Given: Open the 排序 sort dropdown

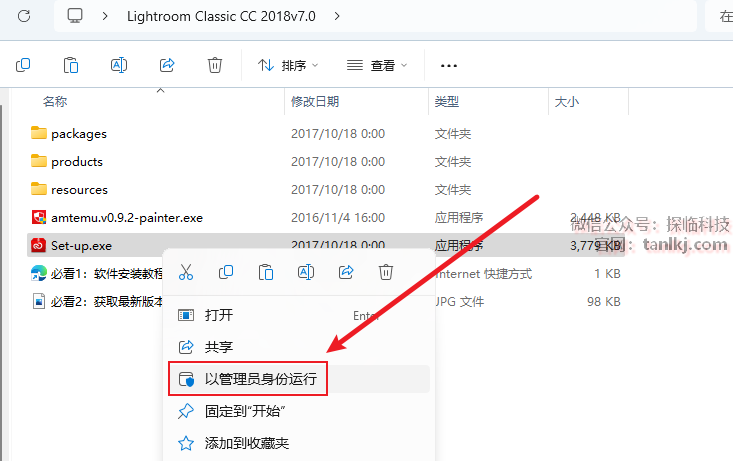Looking at the screenshot, I should 287,65.
